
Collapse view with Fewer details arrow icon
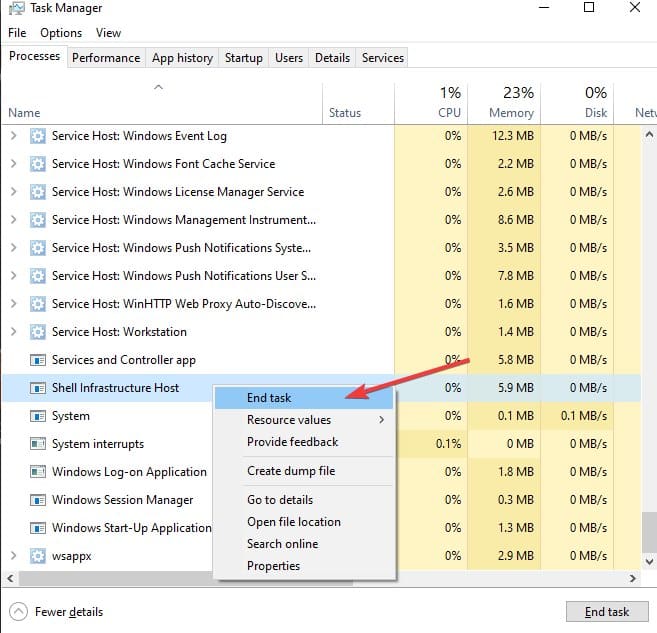[18, 612]
